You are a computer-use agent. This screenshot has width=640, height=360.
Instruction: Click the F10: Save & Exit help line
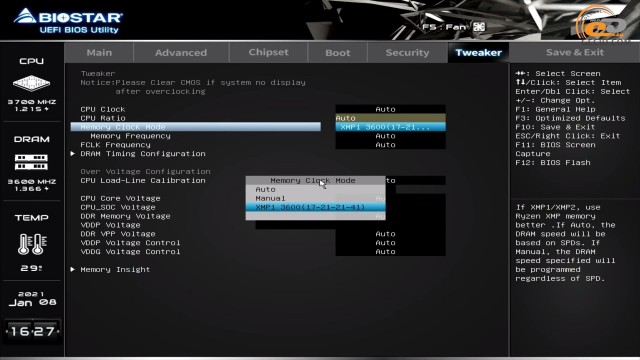555,127
